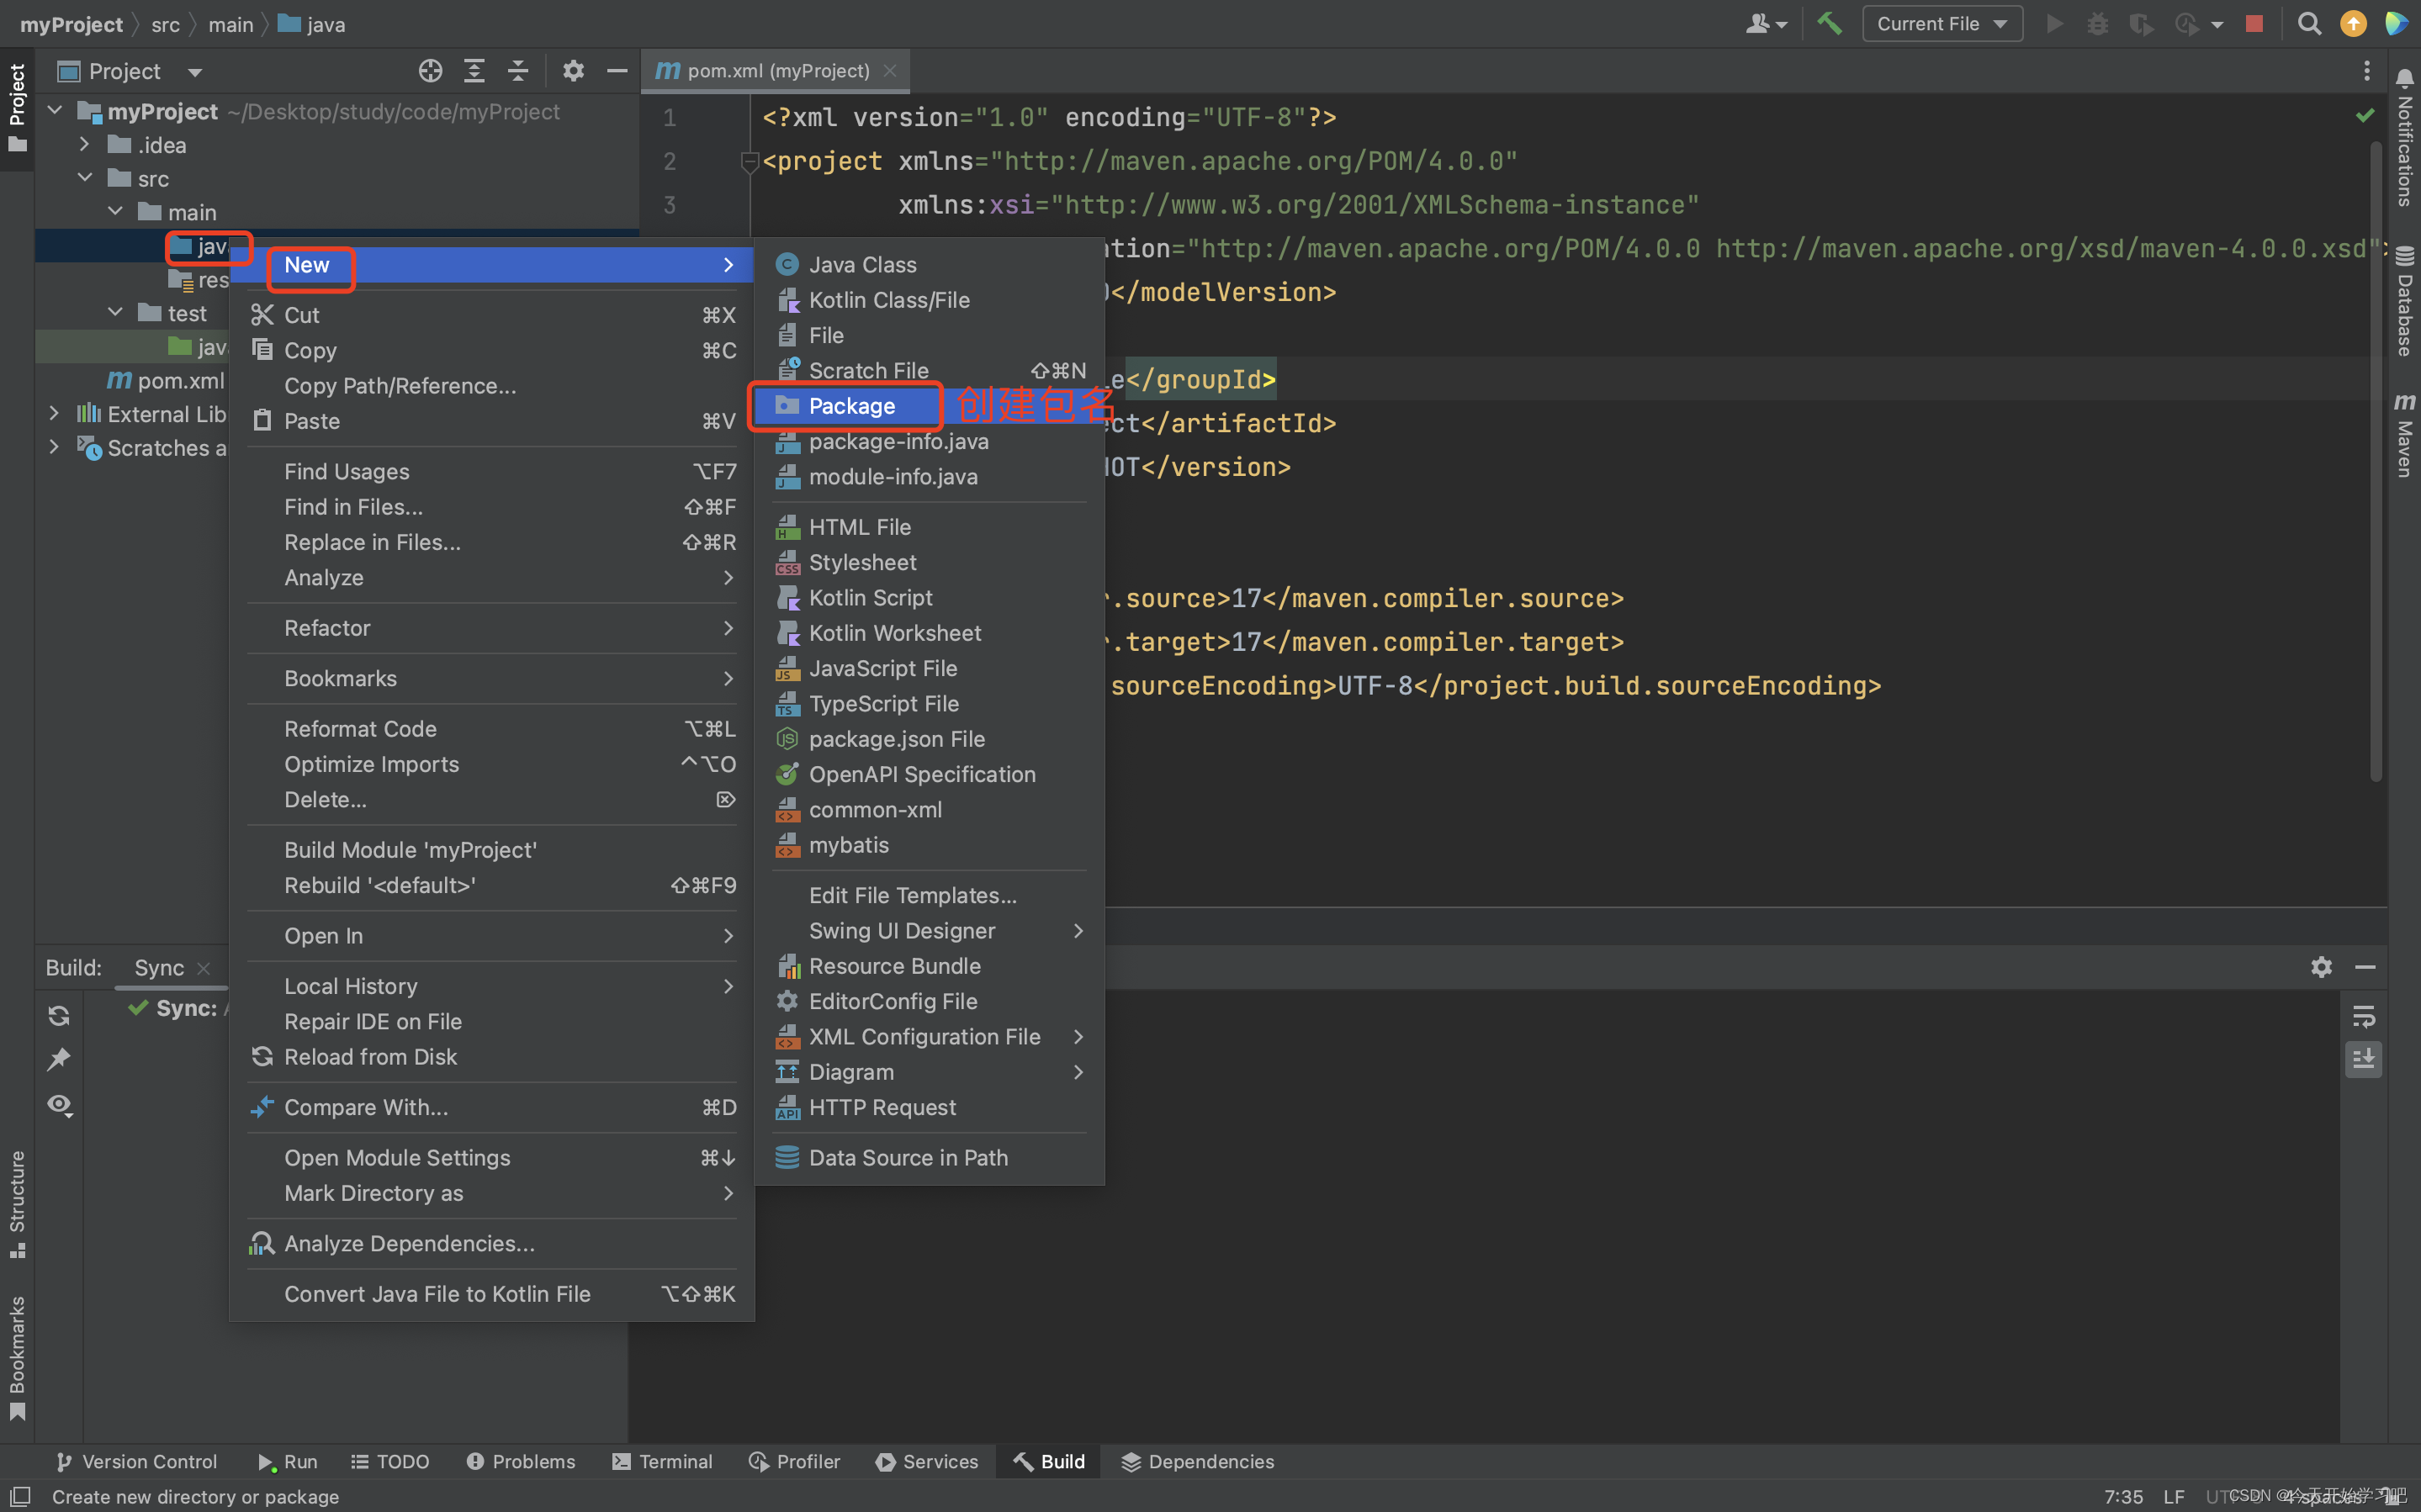Click the Locate/Select Opened File crosshair icon
This screenshot has height=1512, width=2421.
[x=430, y=71]
